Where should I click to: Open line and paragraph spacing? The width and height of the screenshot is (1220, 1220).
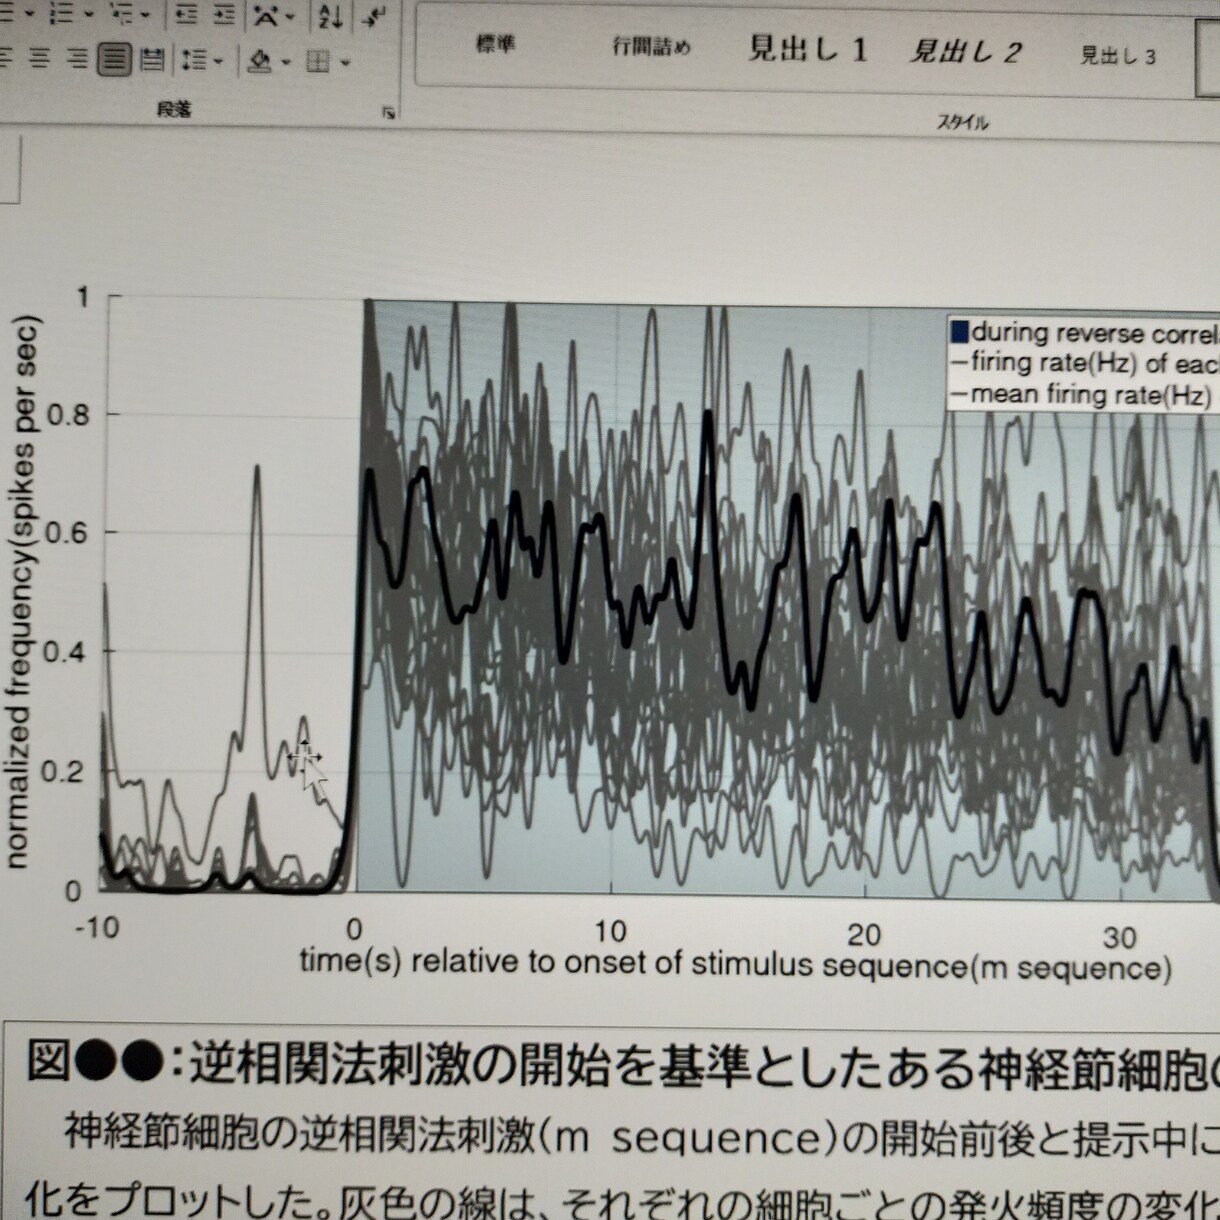coord(194,60)
